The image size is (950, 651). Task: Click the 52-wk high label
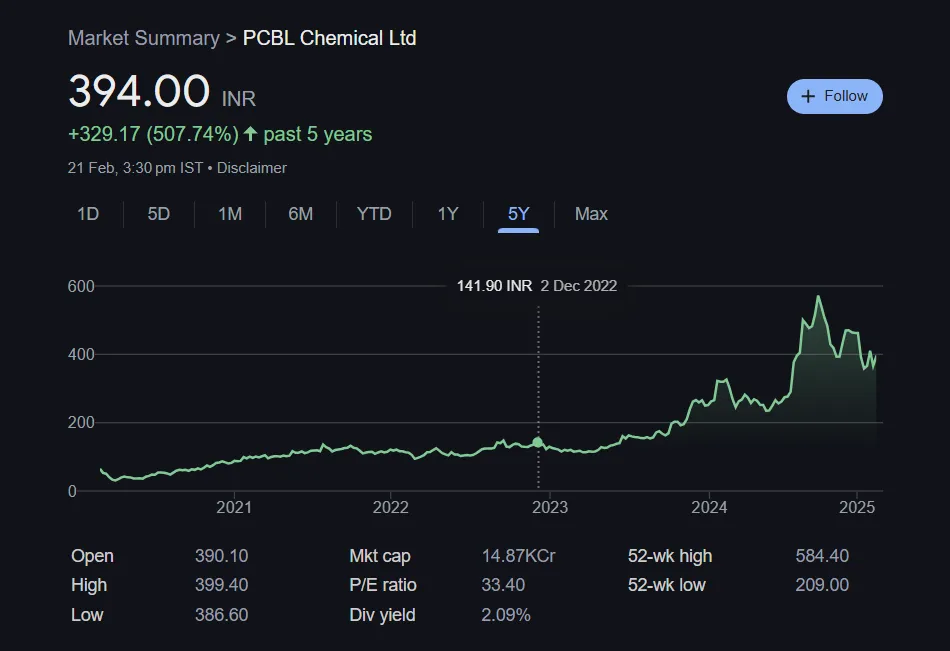670,556
